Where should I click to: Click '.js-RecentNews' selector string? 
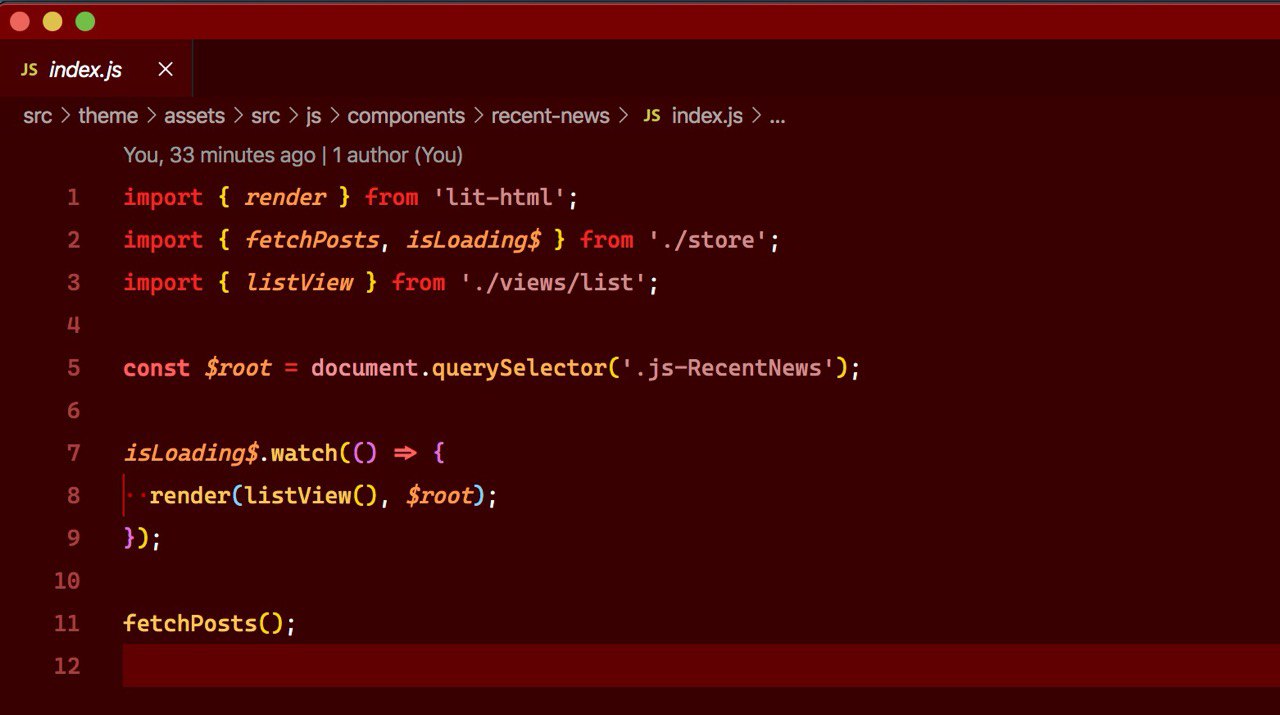coord(727,368)
